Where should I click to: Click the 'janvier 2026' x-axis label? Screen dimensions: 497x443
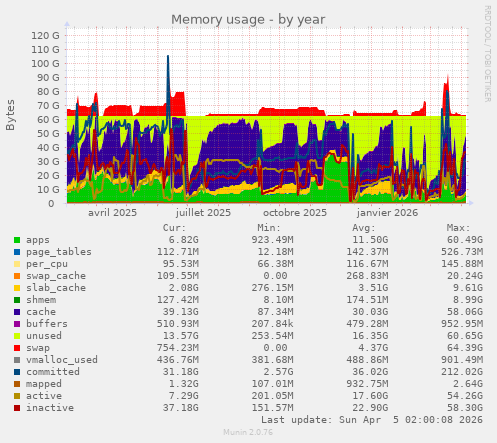coord(387,213)
